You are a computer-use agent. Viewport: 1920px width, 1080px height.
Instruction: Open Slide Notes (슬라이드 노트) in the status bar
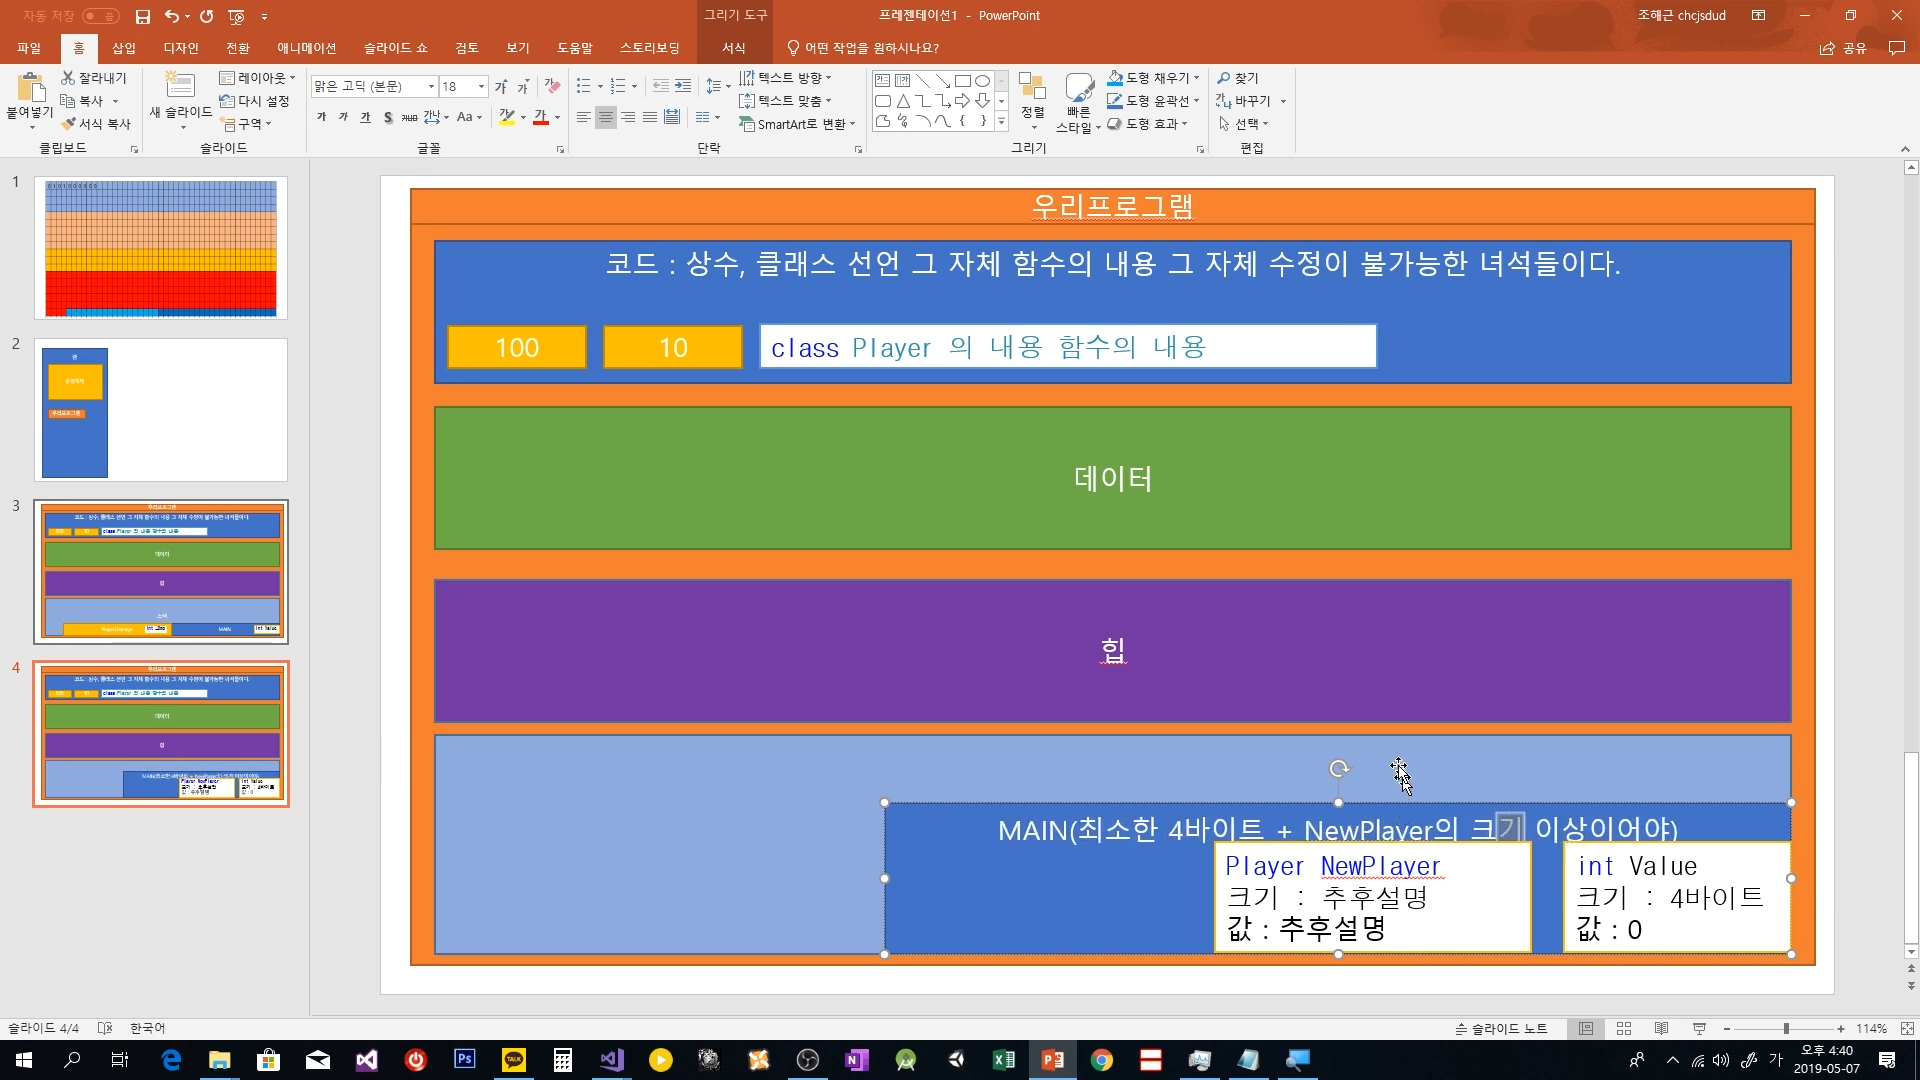pyautogui.click(x=1501, y=1028)
